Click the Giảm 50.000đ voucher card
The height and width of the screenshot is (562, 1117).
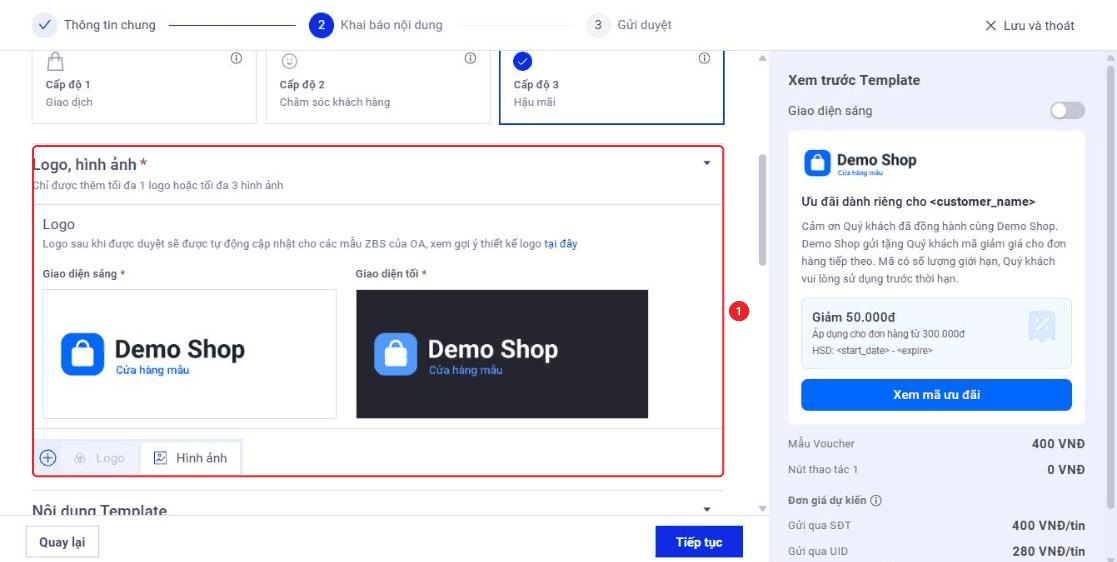(936, 333)
